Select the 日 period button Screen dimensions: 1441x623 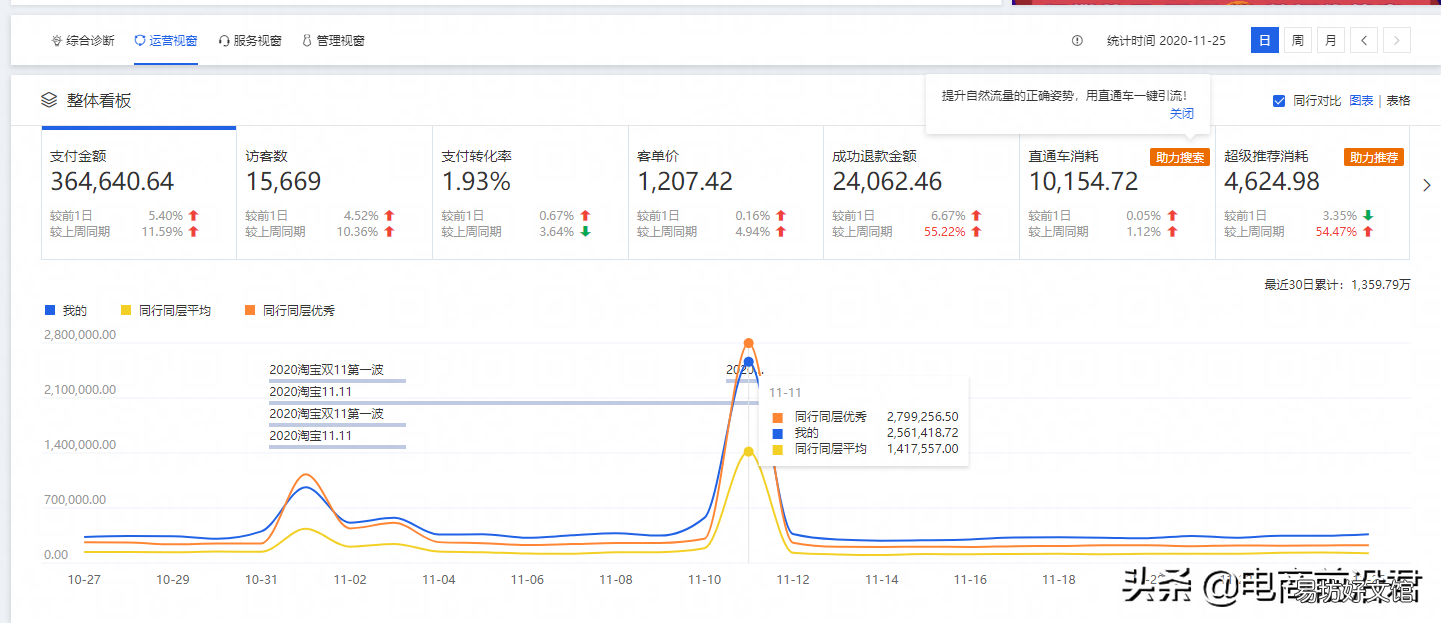click(x=1265, y=41)
